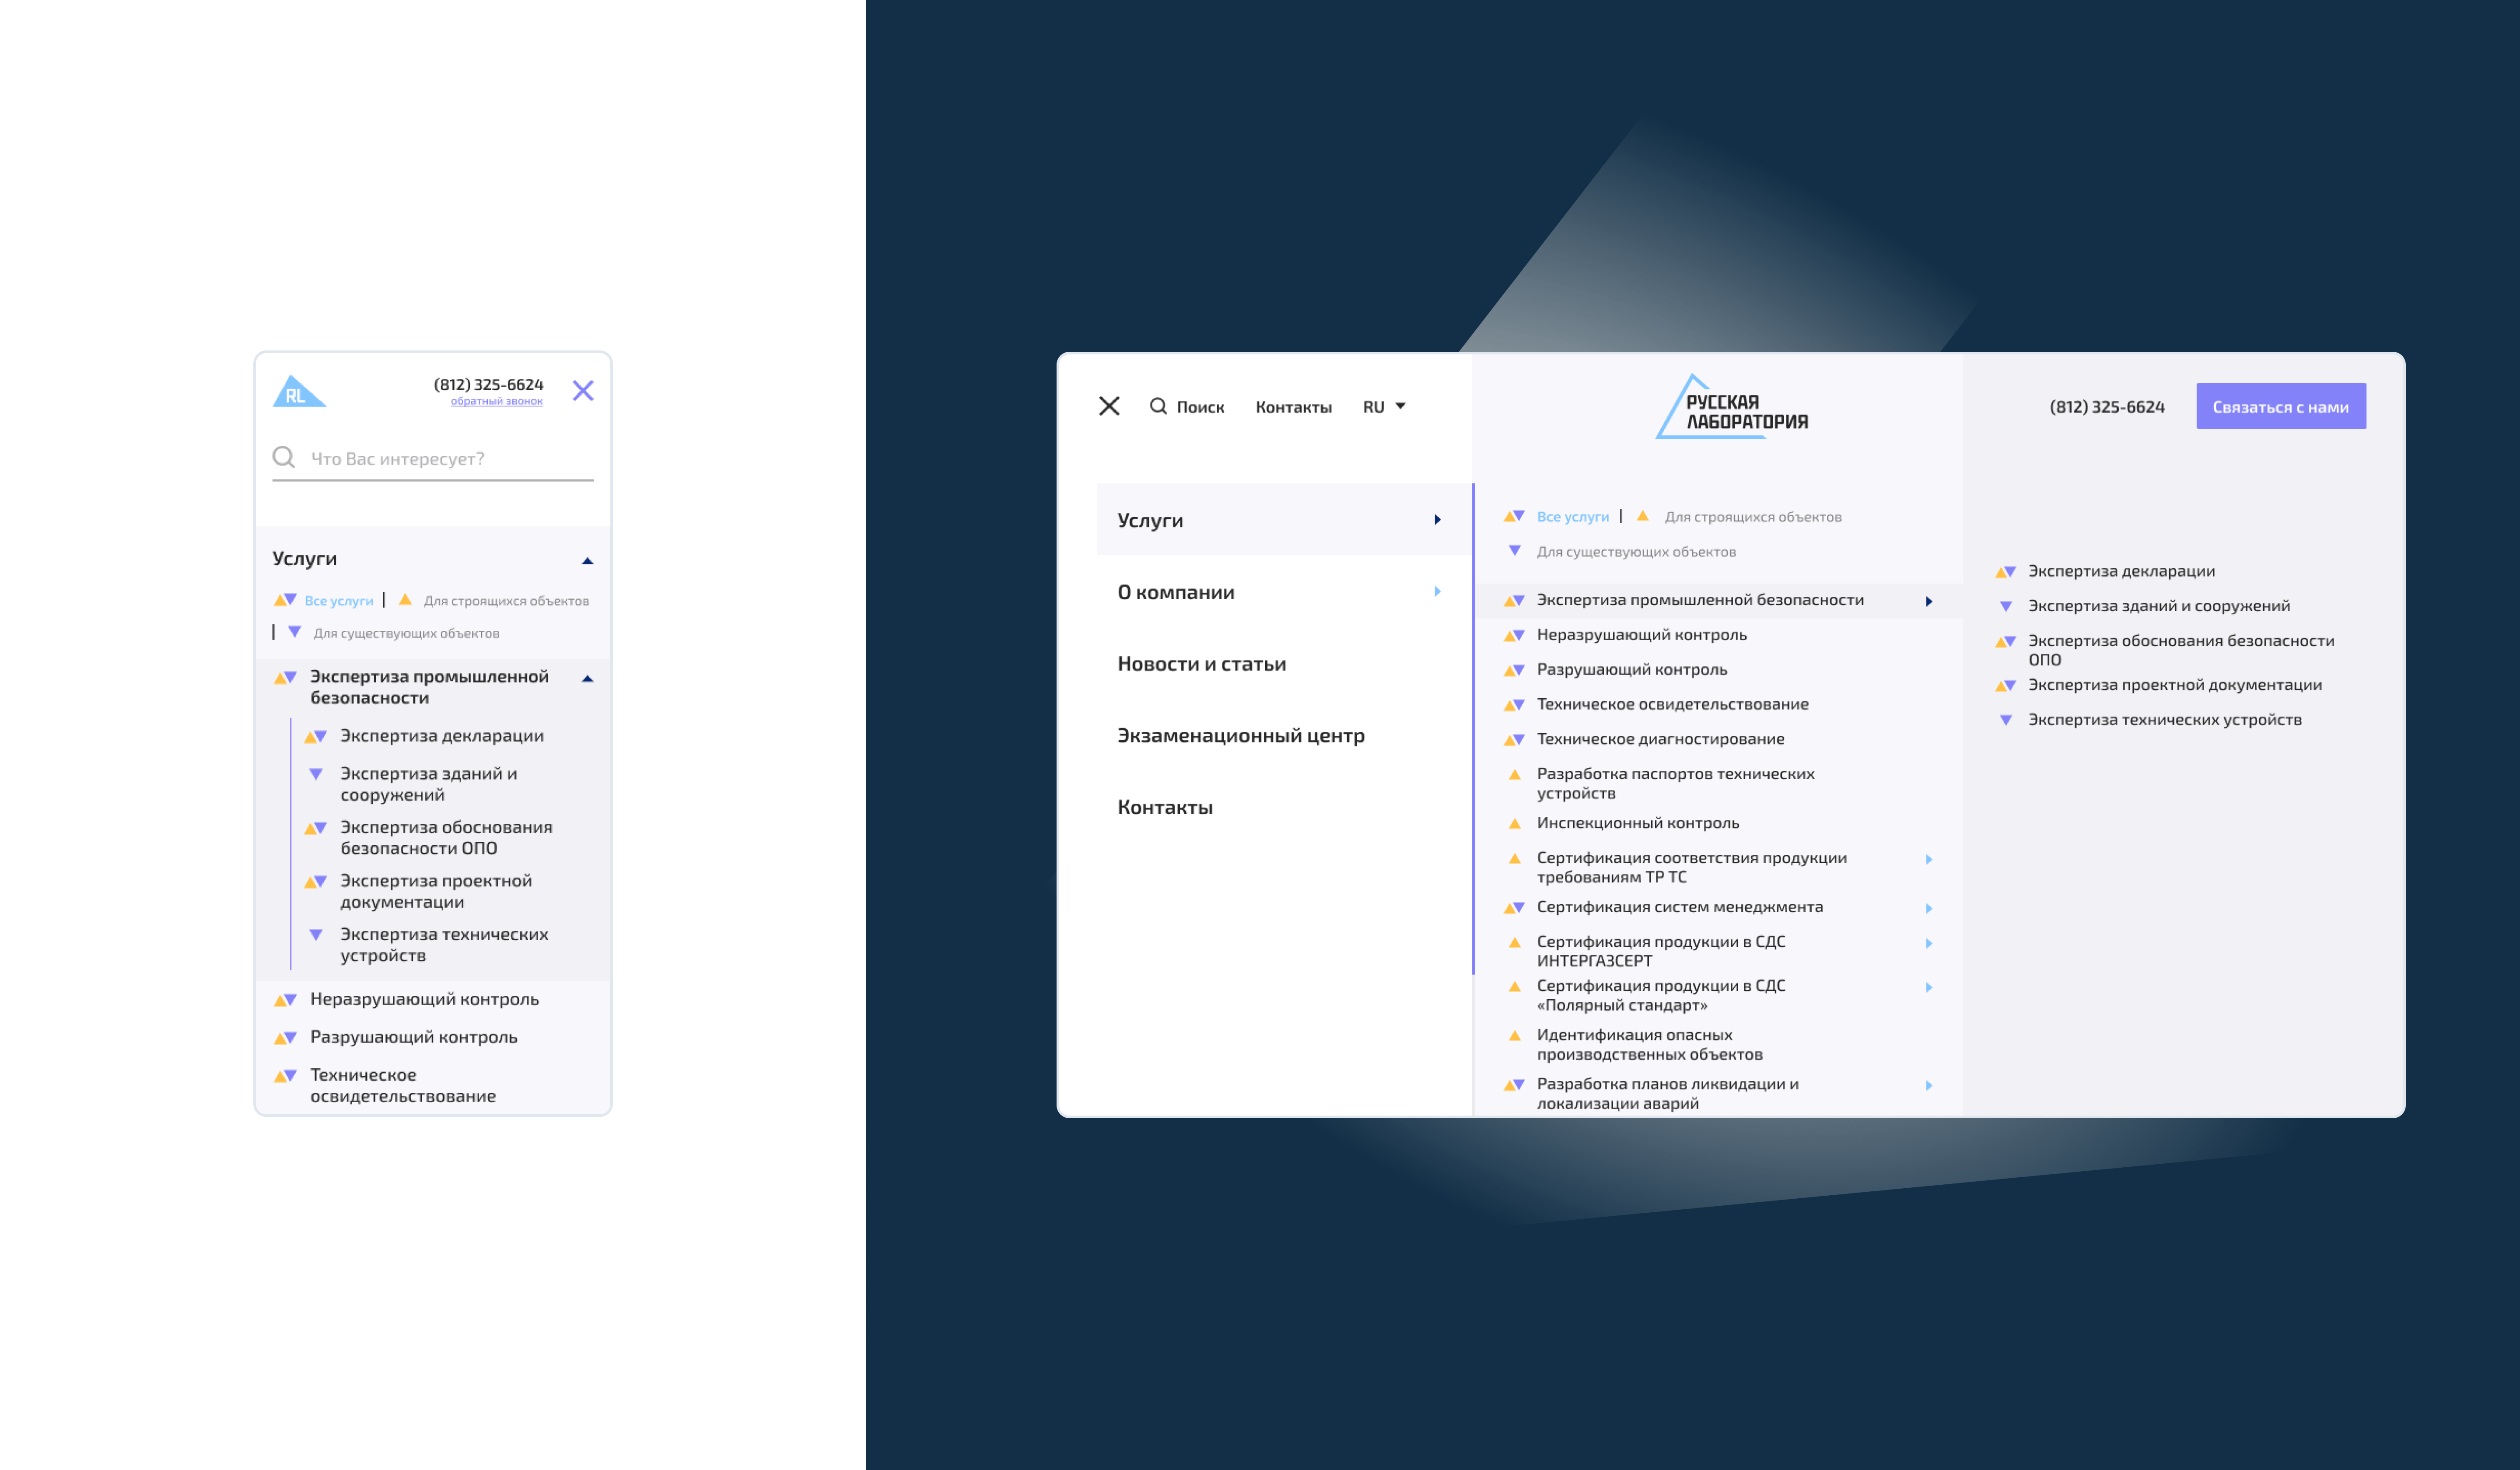The height and width of the screenshot is (1470, 2520).
Task: Click the Русская Лаборатория logo
Action: (x=1732, y=408)
